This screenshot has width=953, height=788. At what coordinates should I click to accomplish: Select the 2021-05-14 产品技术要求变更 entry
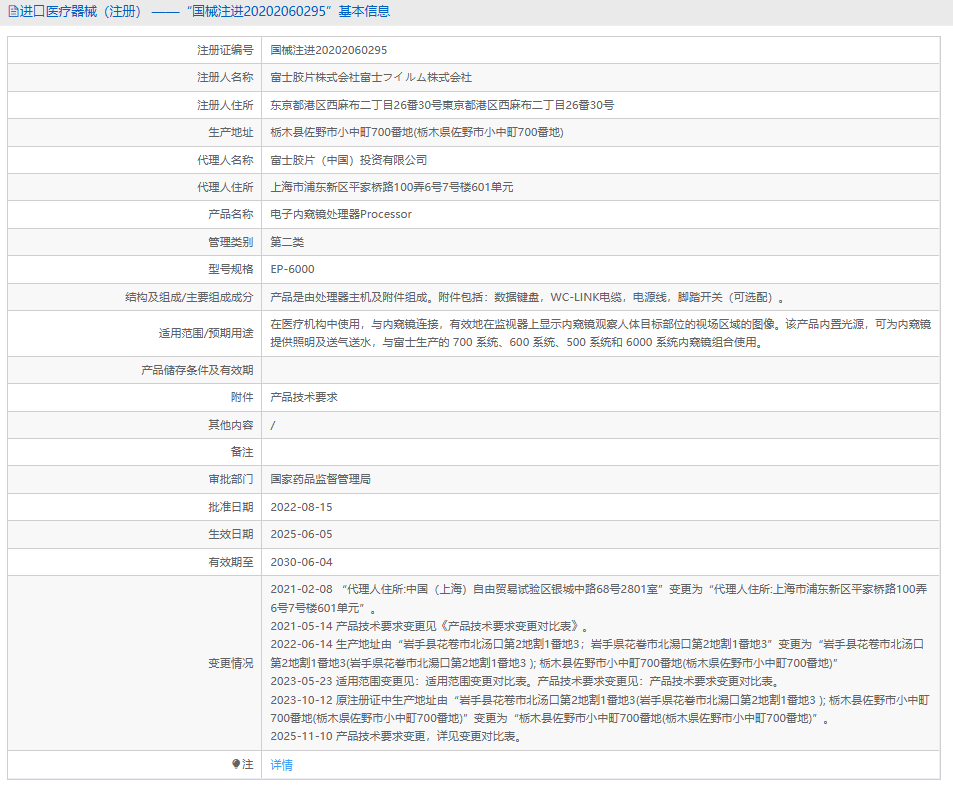click(x=430, y=626)
